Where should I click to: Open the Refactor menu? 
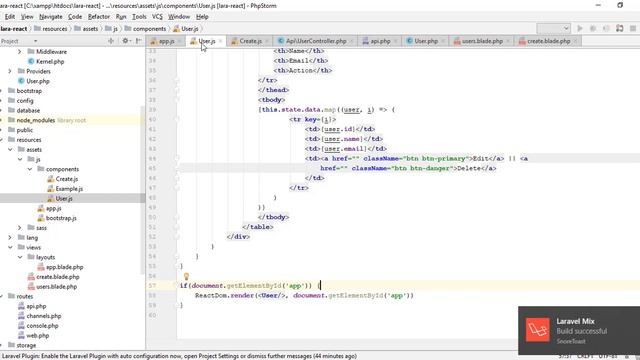99,17
